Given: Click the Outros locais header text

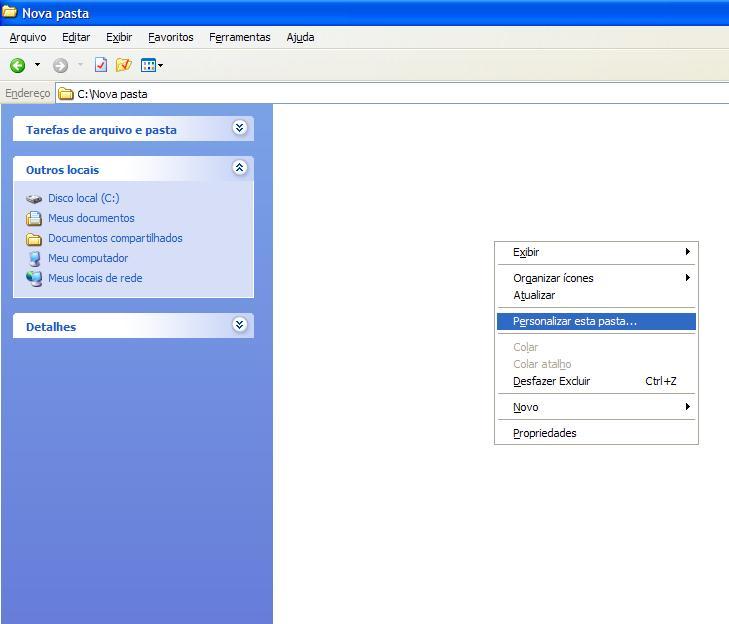Looking at the screenshot, I should click(62, 170).
